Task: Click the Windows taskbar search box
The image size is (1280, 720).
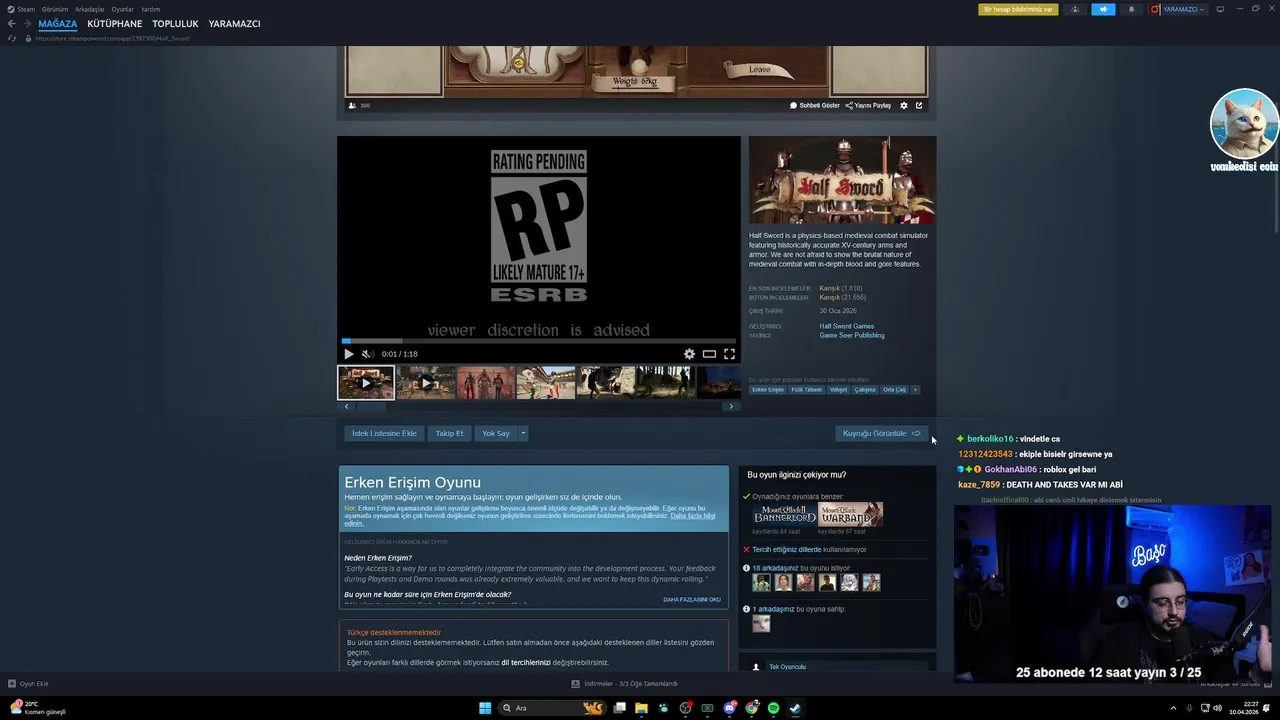Action: [553, 708]
